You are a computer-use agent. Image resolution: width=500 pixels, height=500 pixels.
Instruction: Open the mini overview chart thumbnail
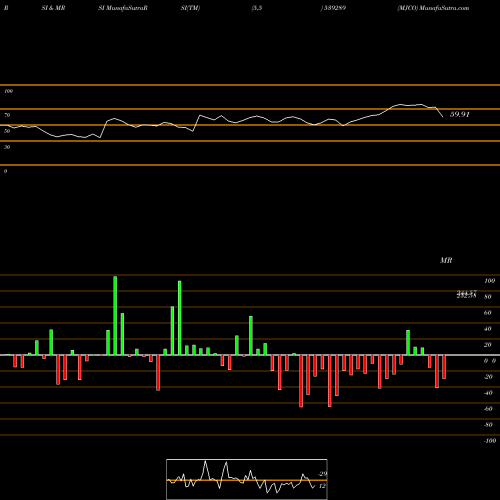point(247,479)
